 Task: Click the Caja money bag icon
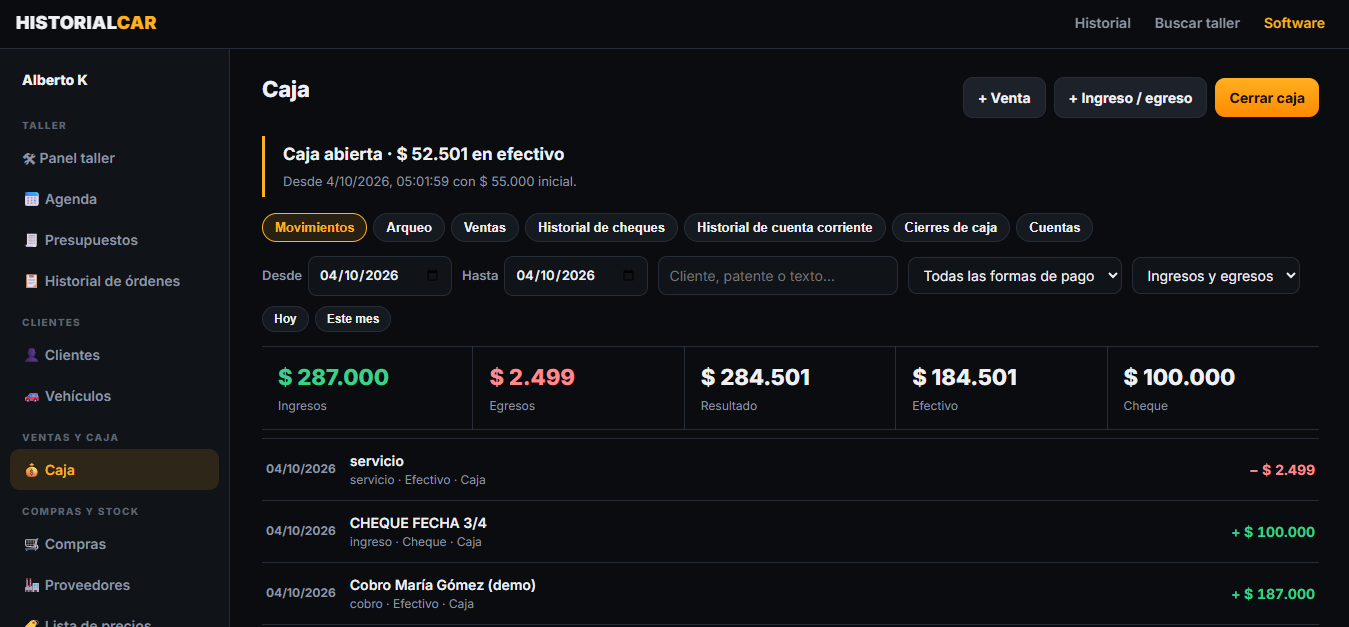point(31,470)
